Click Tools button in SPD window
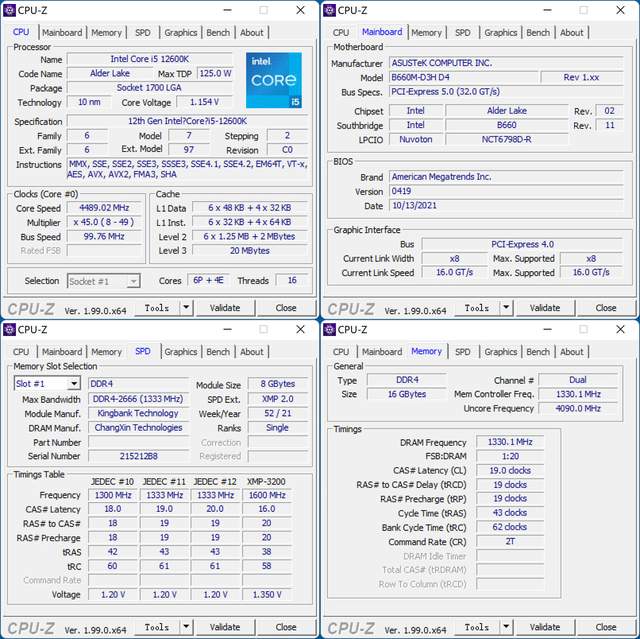The height and width of the screenshot is (639, 640). [157, 627]
